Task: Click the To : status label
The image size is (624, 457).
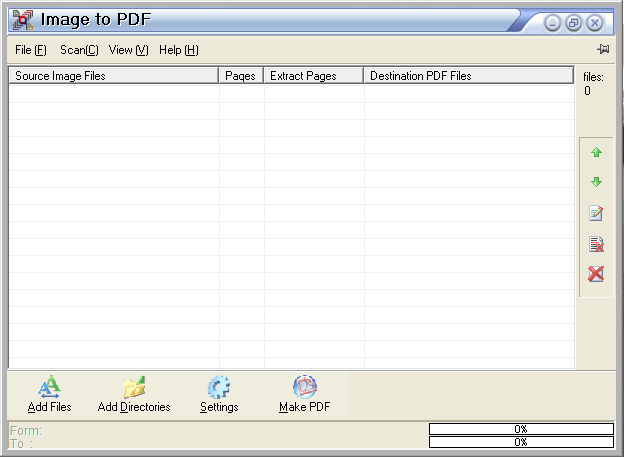Action: coord(21,443)
